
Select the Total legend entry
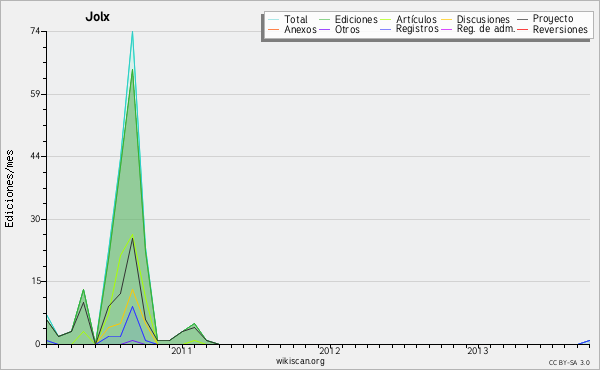pos(296,19)
